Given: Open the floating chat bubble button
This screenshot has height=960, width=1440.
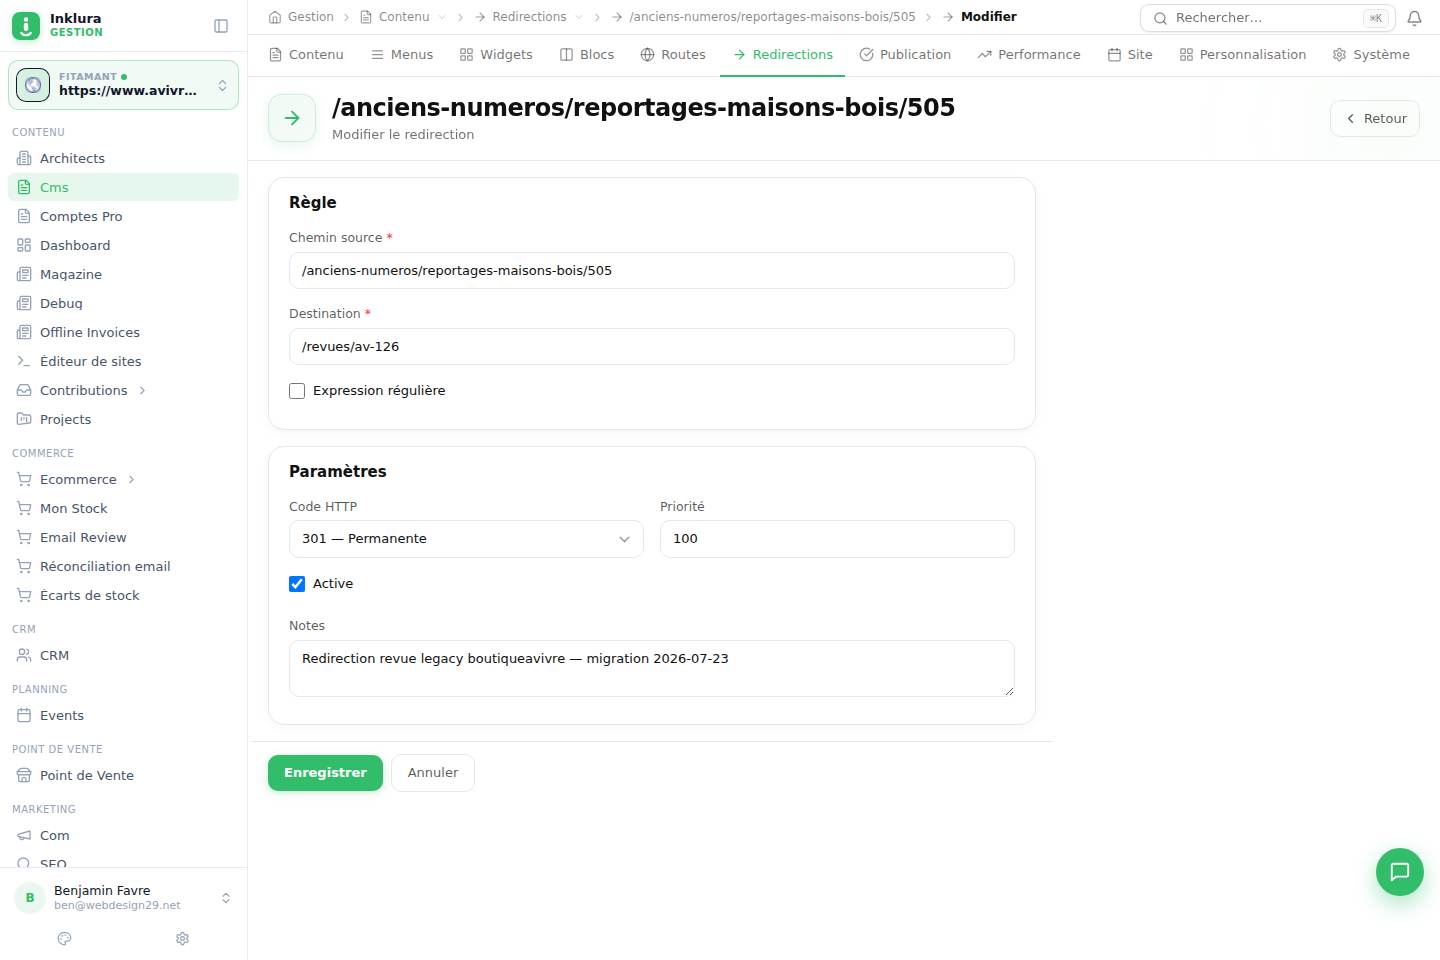Looking at the screenshot, I should (x=1400, y=872).
